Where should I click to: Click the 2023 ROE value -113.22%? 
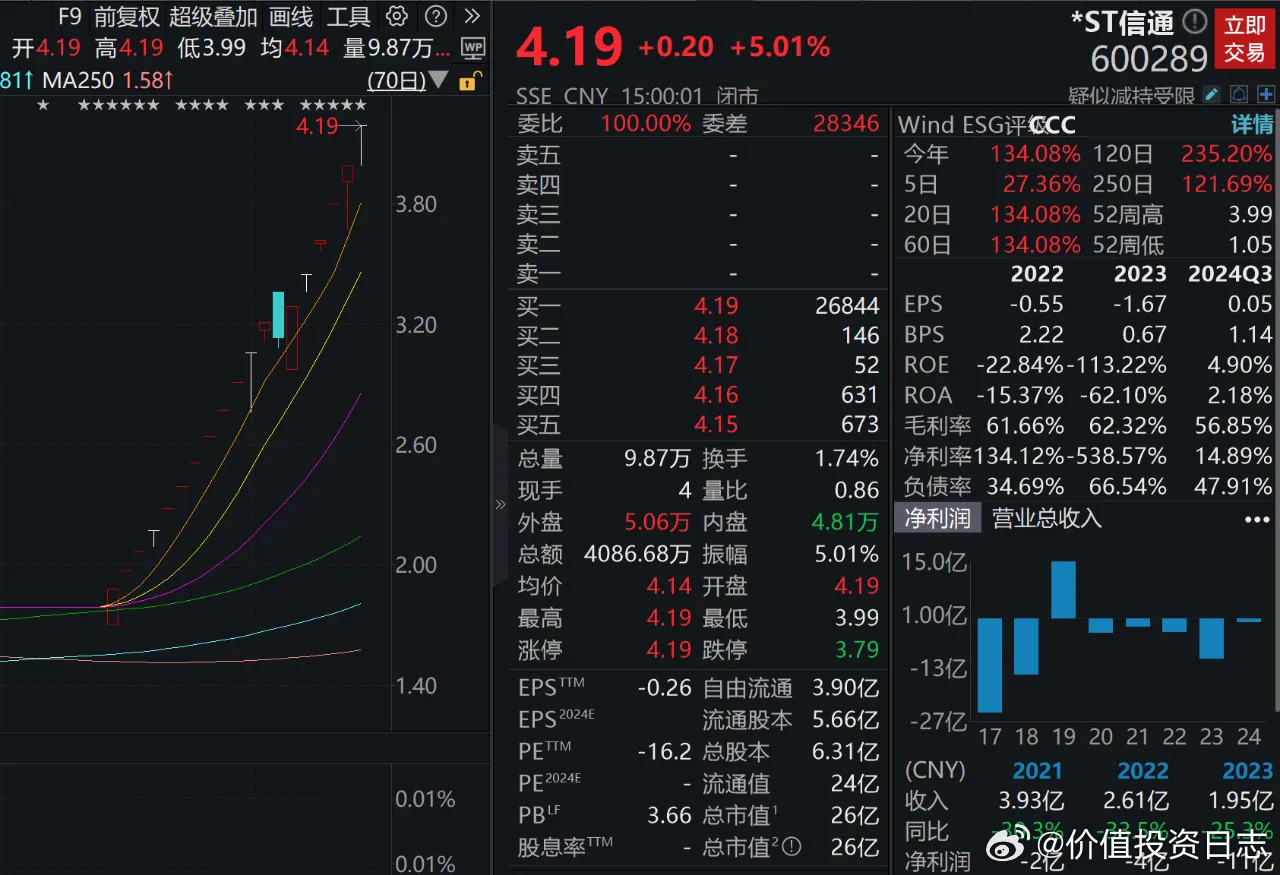coord(1117,365)
